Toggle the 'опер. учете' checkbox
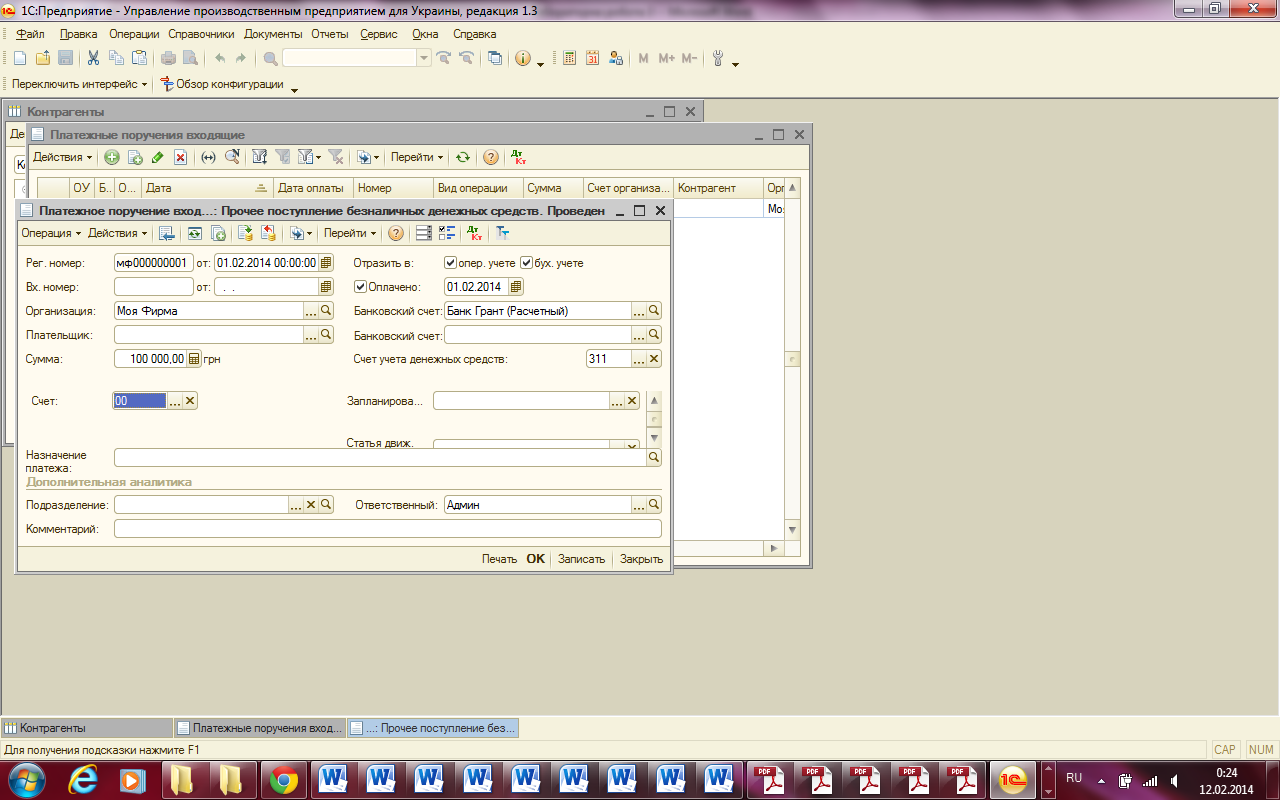This screenshot has height=800, width=1280. coord(451,263)
